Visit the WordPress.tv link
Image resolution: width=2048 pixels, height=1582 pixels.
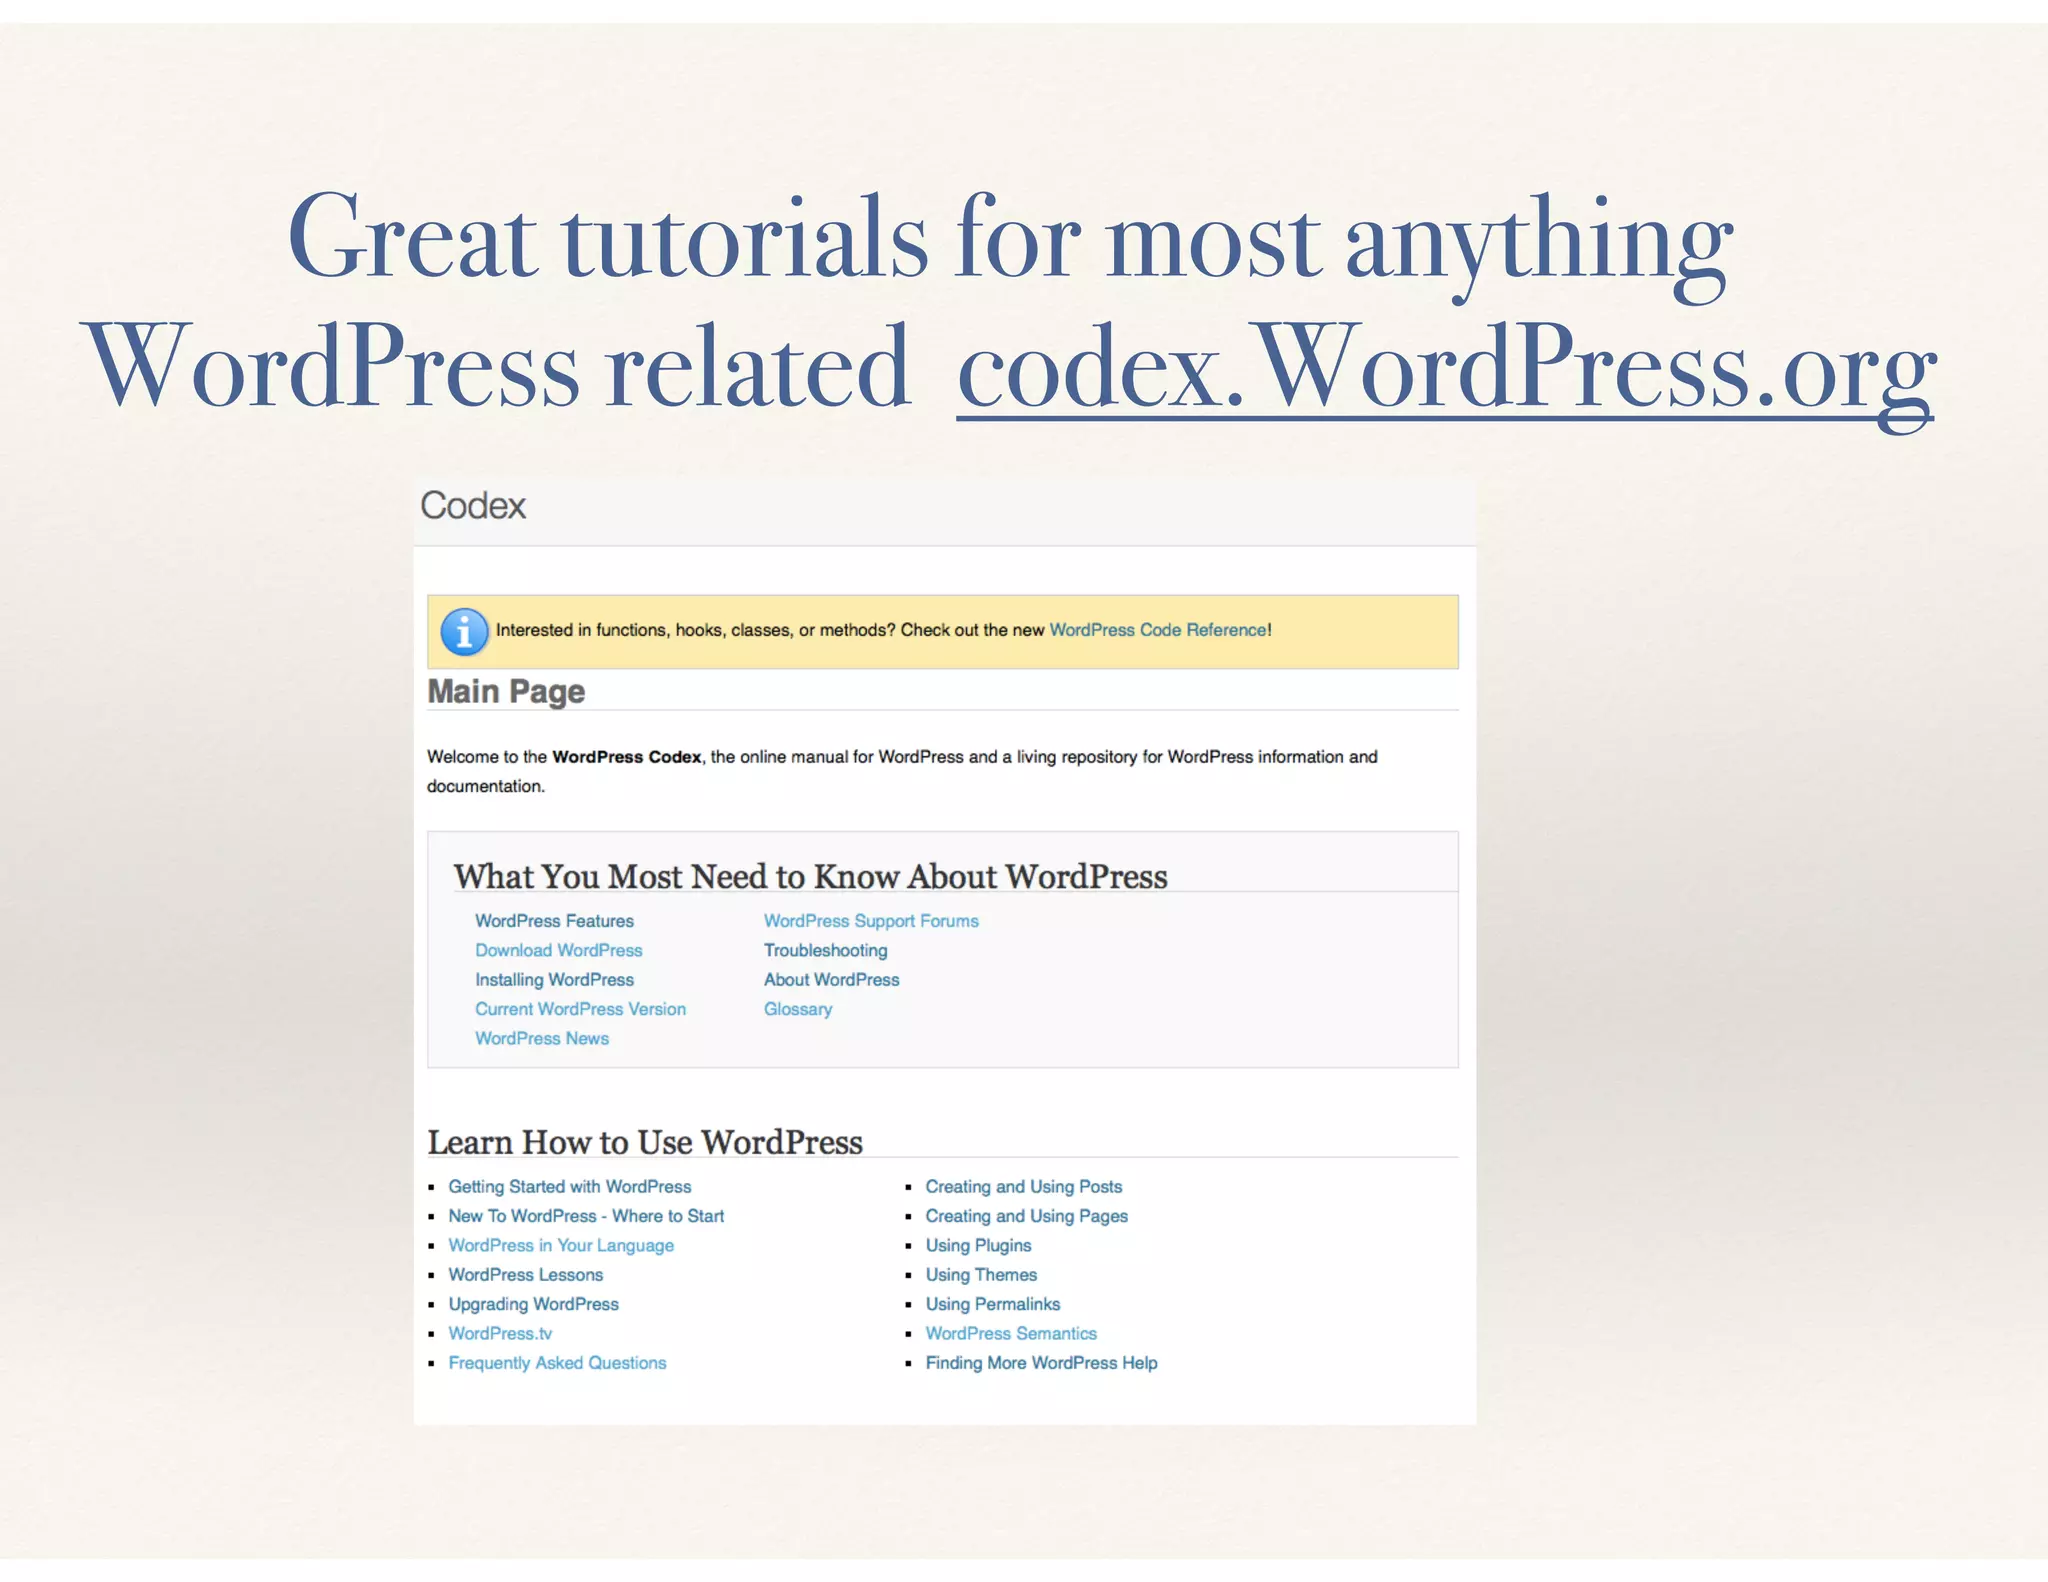click(x=500, y=1333)
